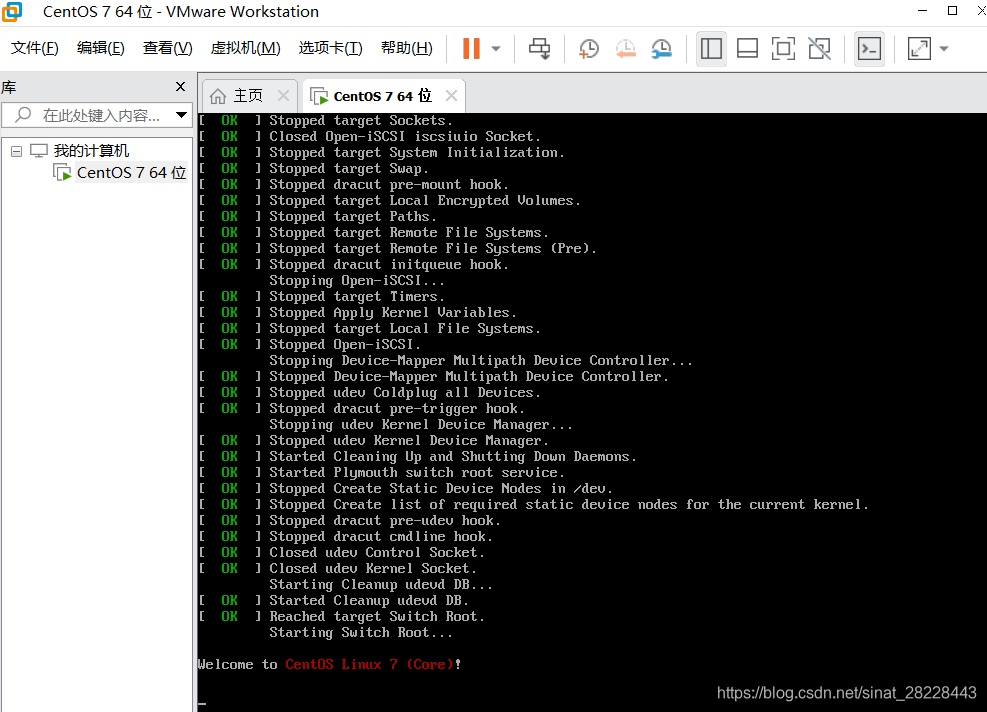Click the stretch guest display icon

pyautogui.click(x=919, y=48)
